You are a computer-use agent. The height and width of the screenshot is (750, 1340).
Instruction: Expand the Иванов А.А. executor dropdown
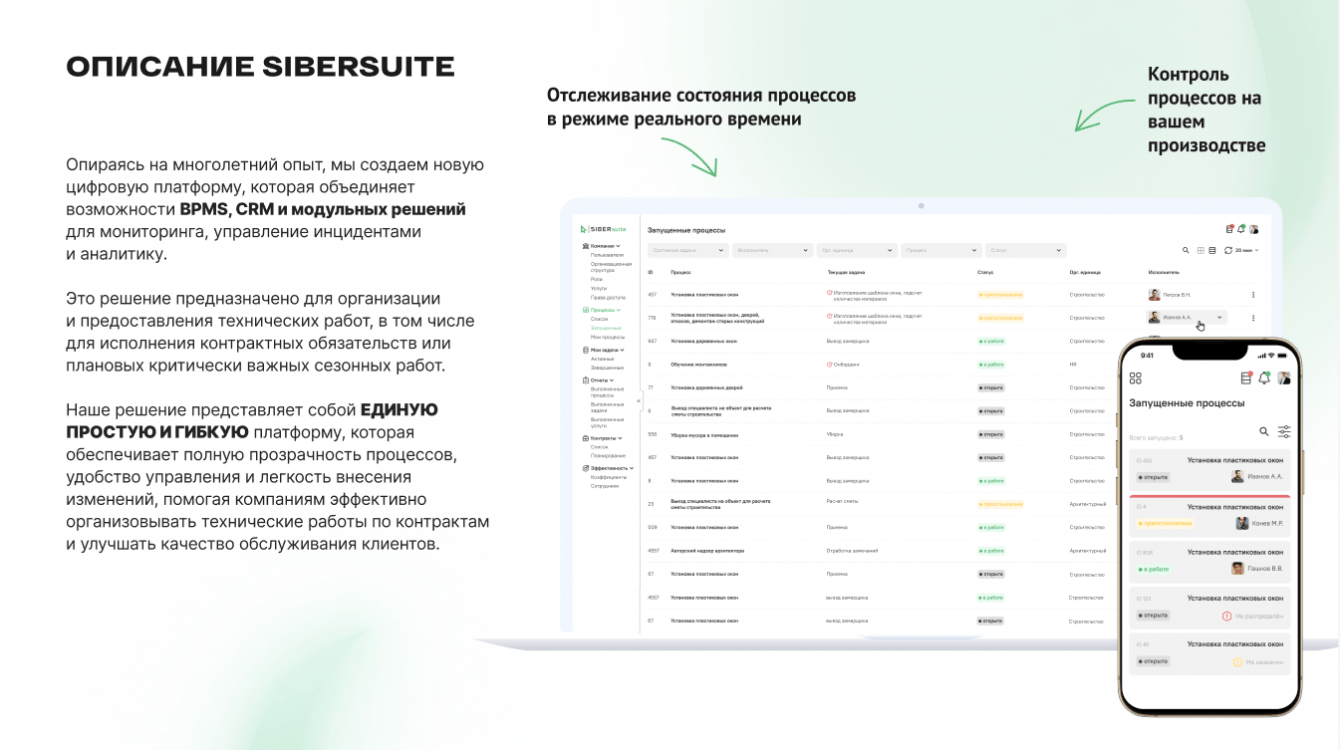[1186, 318]
